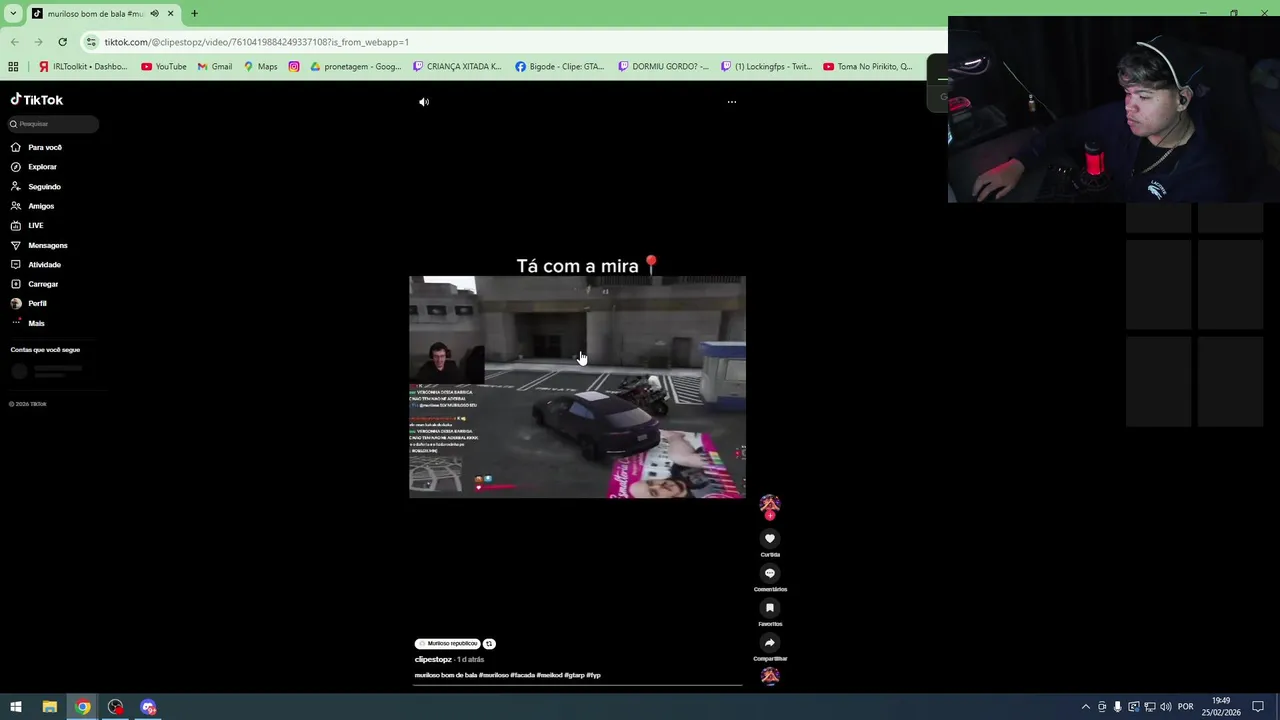Open the LIVE section
The image size is (1280, 720).
pos(27,226)
